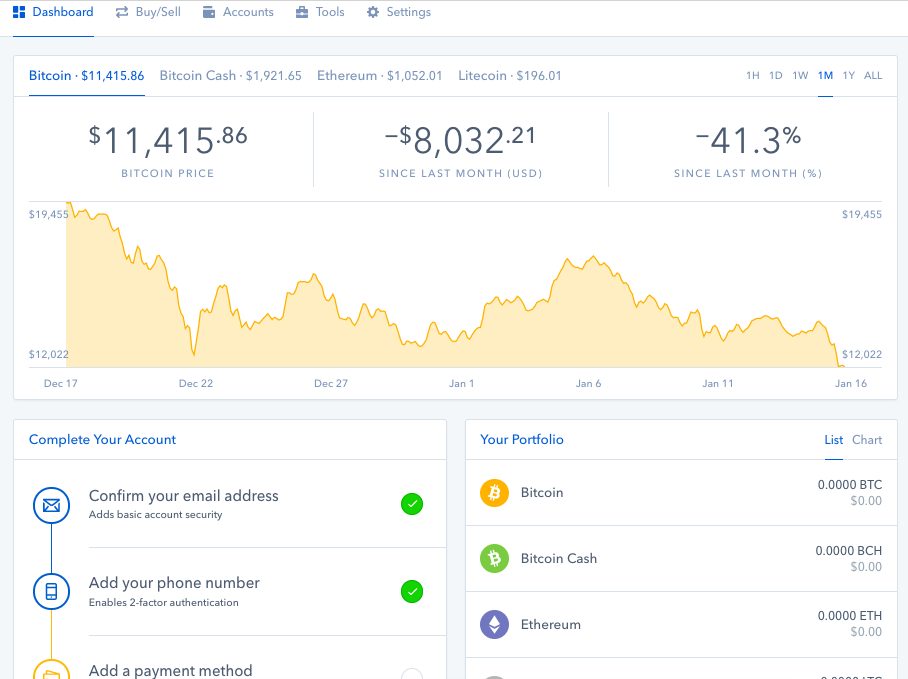The width and height of the screenshot is (908, 679).
Task: Click the Dec 22 date on chart axis
Action: click(196, 384)
